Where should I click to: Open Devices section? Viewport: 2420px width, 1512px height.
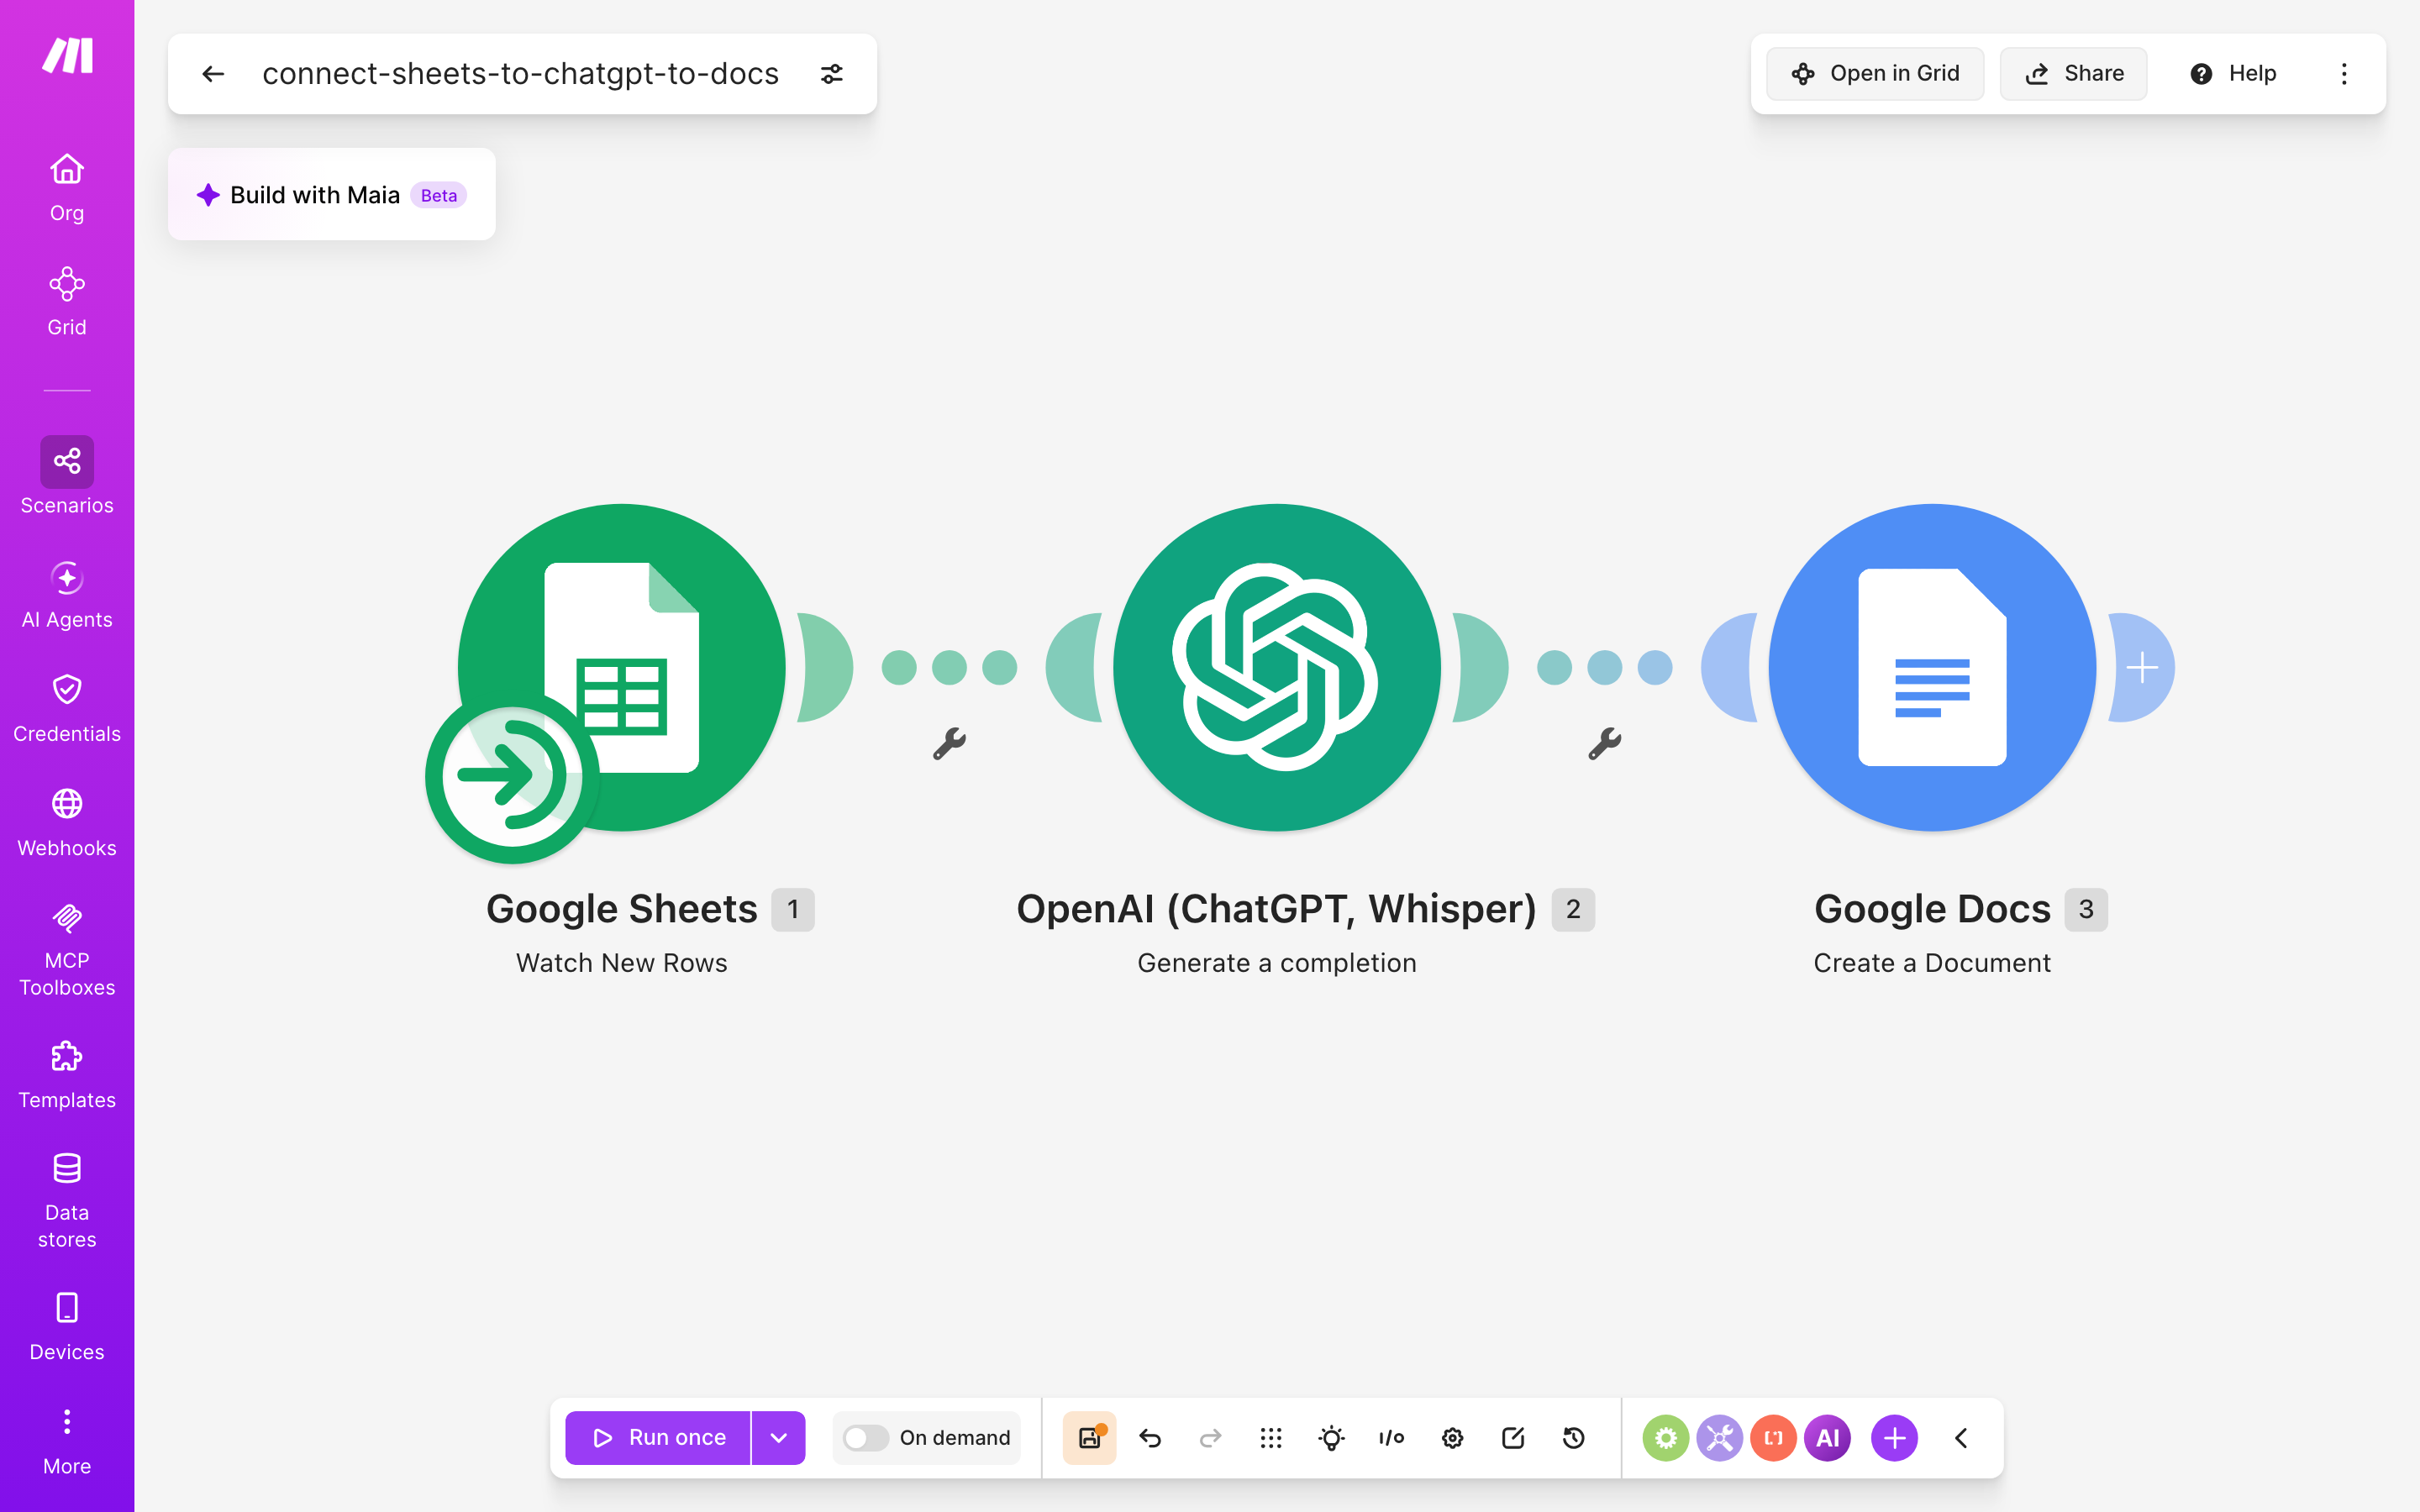click(67, 1327)
